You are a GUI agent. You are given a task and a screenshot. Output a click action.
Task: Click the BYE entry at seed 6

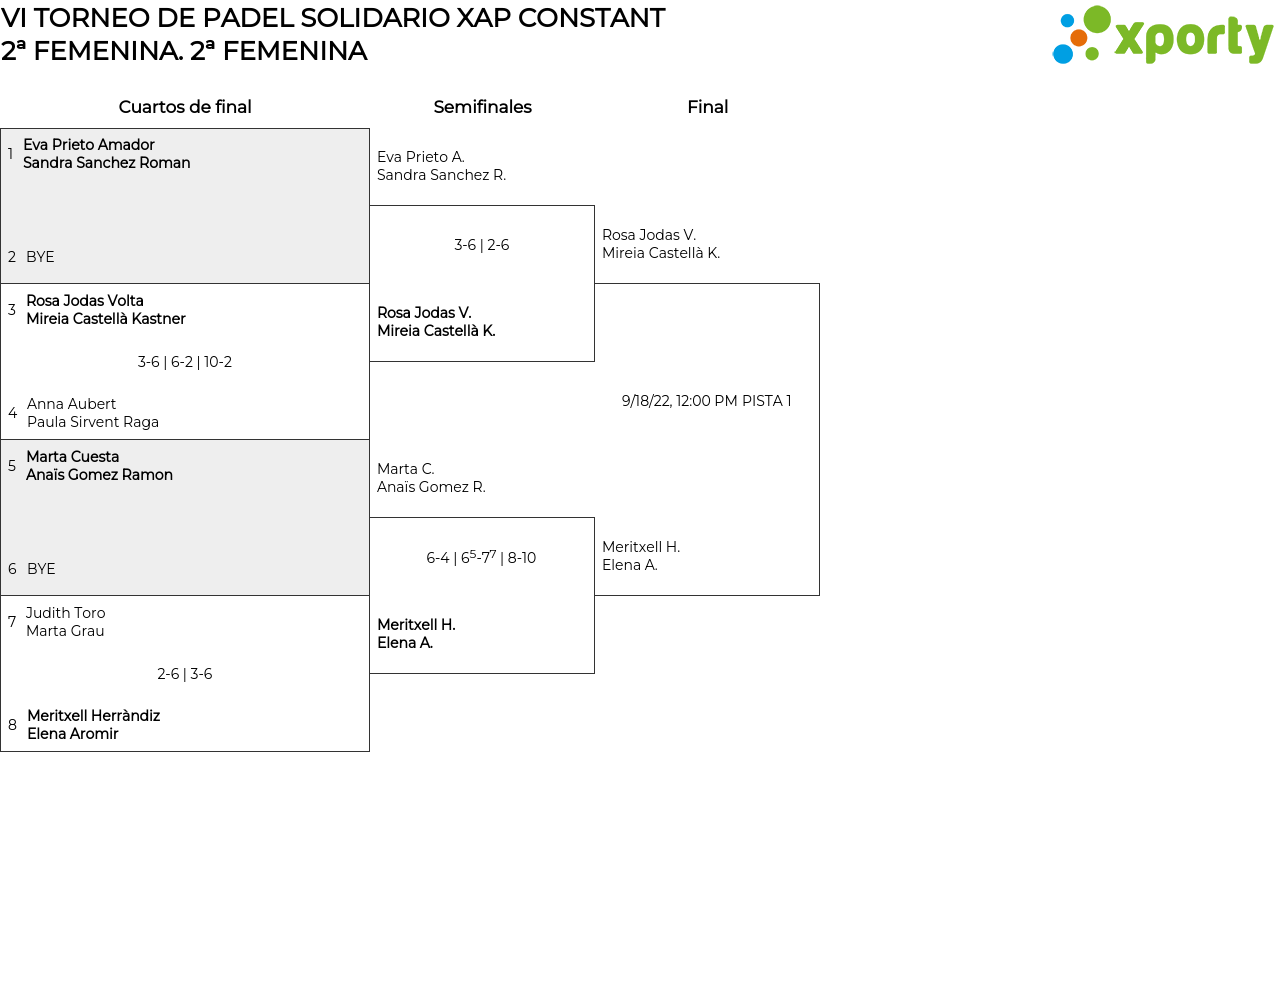point(41,569)
